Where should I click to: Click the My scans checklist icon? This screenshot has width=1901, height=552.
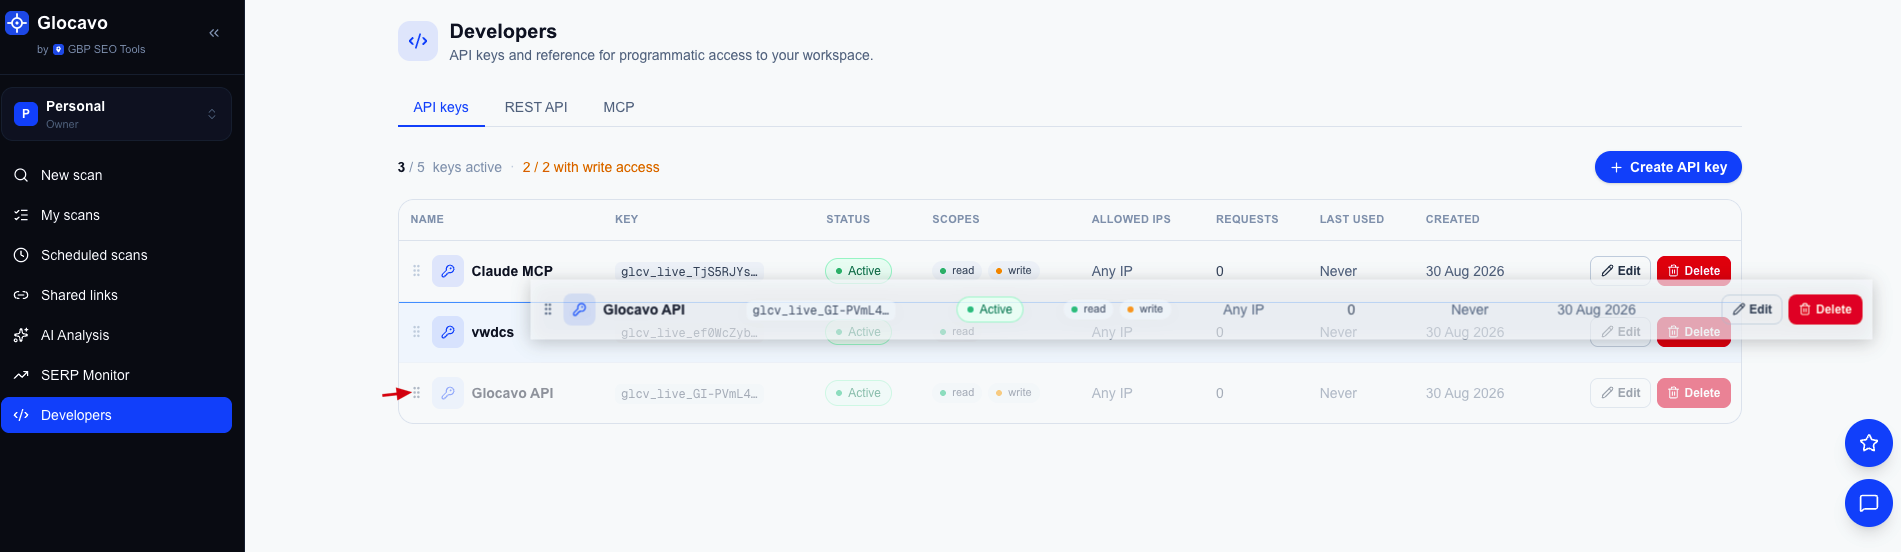pos(21,215)
